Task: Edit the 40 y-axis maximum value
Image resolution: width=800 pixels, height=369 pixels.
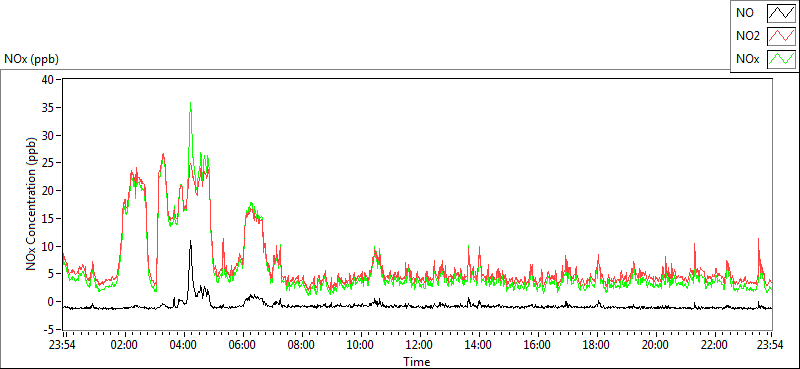Action: 47,80
